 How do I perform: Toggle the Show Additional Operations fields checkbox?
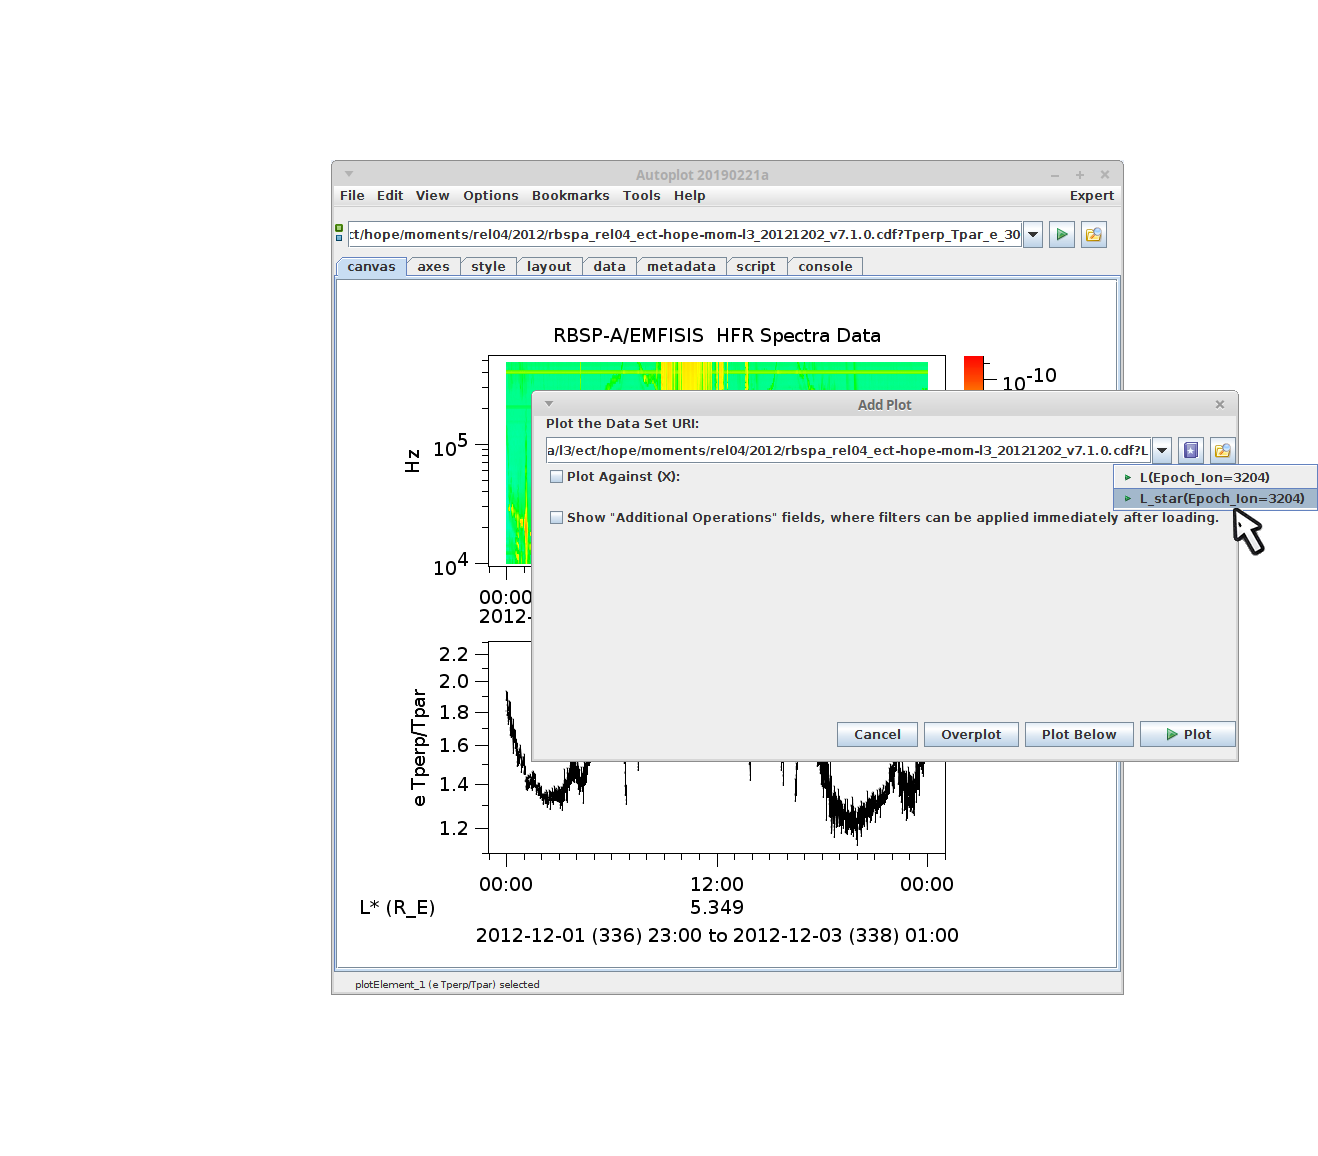[557, 518]
